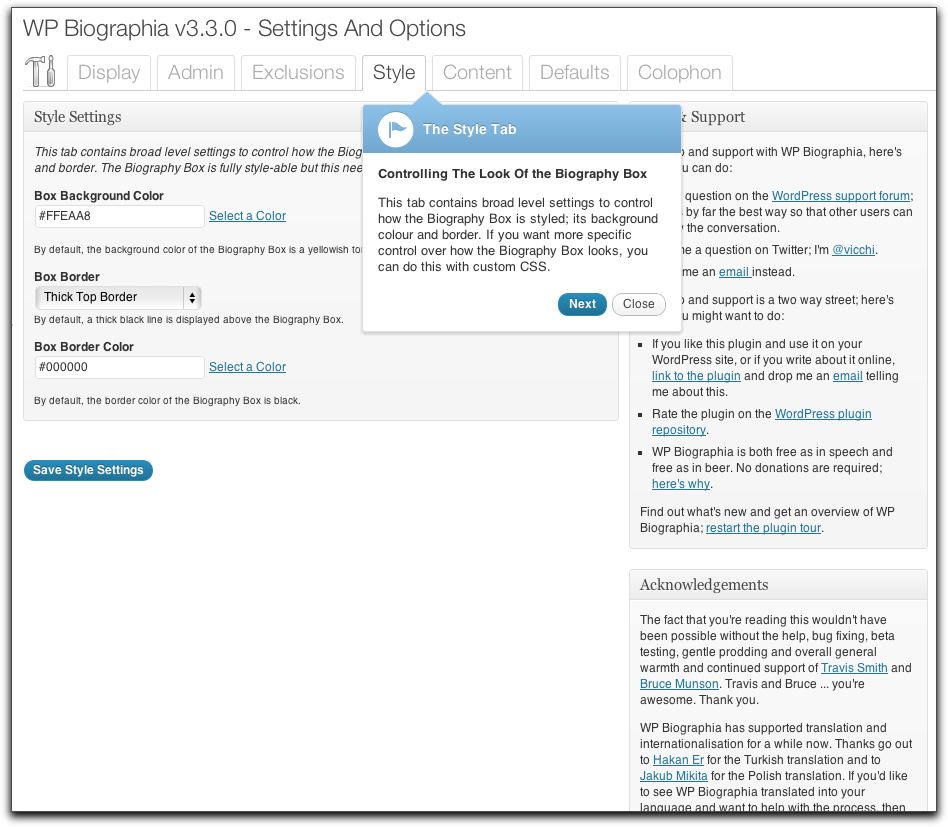Select a Color for Box Background

point(247,216)
